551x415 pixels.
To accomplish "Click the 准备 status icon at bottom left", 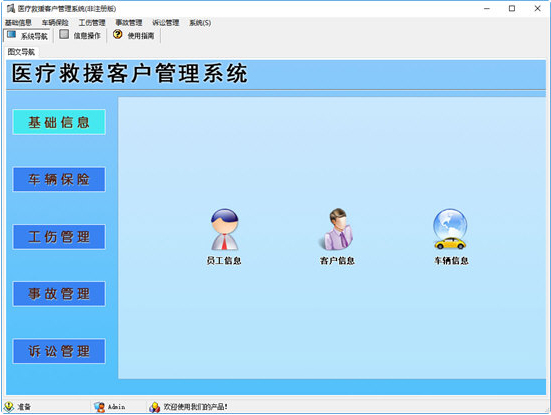I will pyautogui.click(x=9, y=407).
